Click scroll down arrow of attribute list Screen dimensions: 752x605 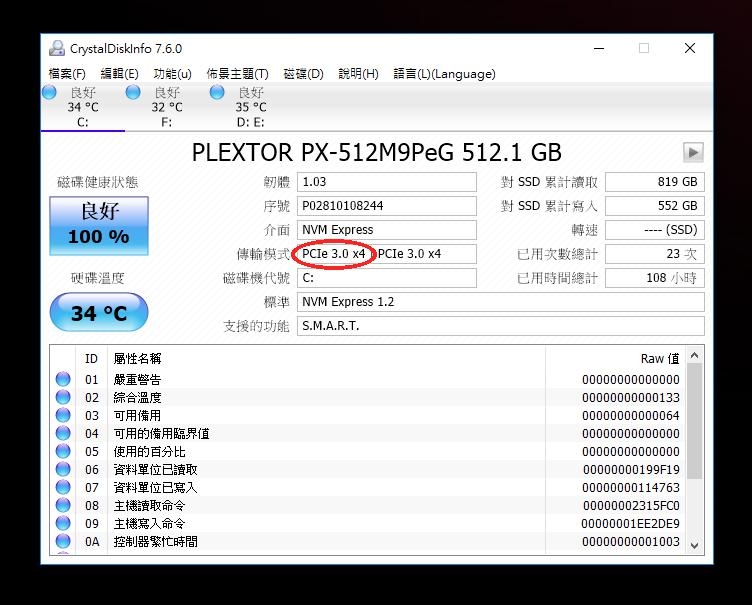pyautogui.click(x=694, y=546)
